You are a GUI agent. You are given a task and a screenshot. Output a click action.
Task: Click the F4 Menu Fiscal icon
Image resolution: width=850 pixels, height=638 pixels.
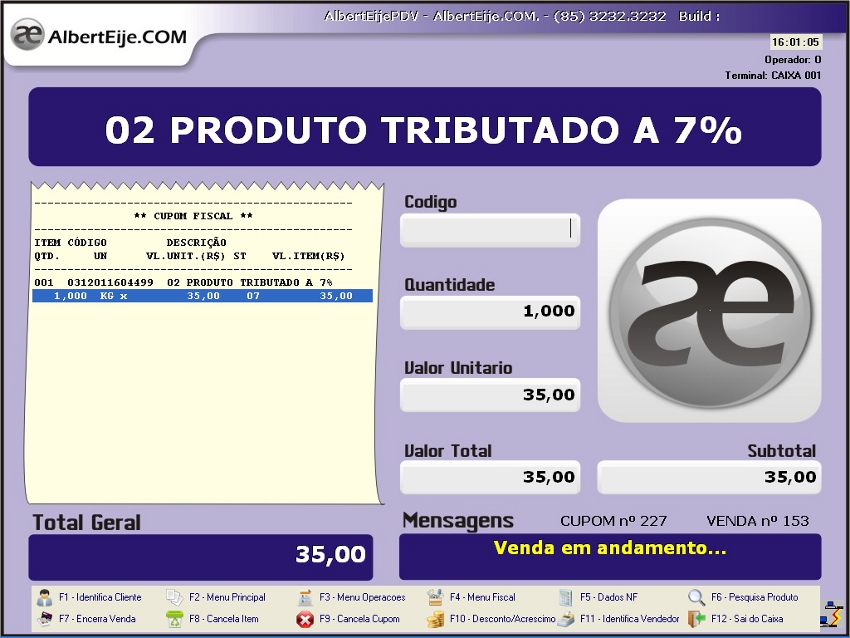(x=435, y=597)
